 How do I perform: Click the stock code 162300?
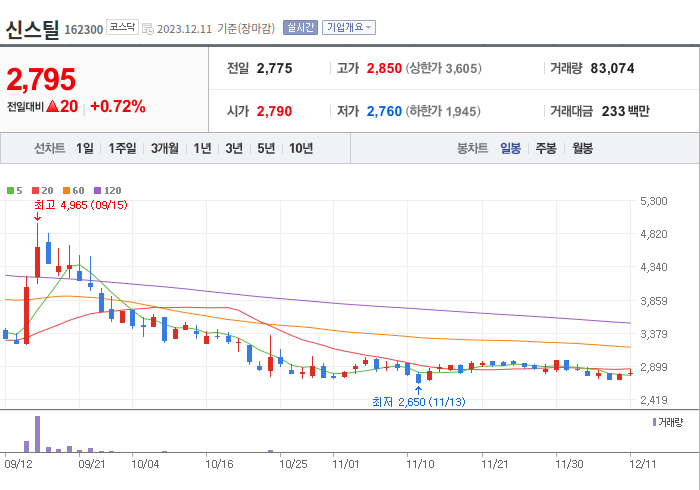point(83,29)
